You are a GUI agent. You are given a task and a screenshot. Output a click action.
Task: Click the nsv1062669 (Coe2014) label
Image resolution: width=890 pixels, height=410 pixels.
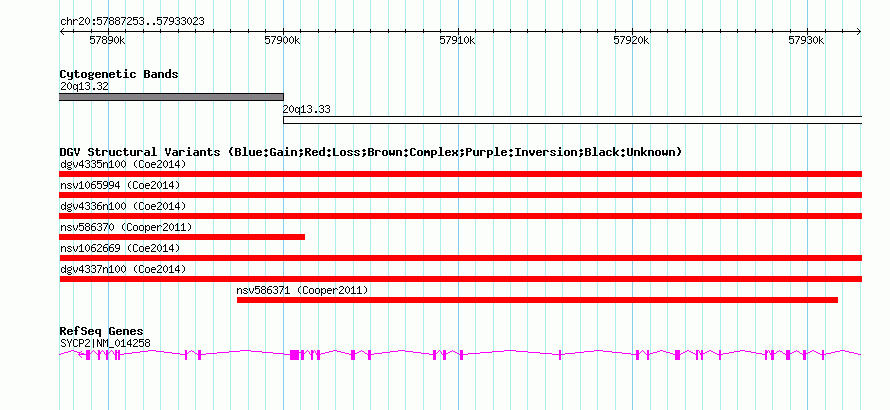pyautogui.click(x=120, y=249)
